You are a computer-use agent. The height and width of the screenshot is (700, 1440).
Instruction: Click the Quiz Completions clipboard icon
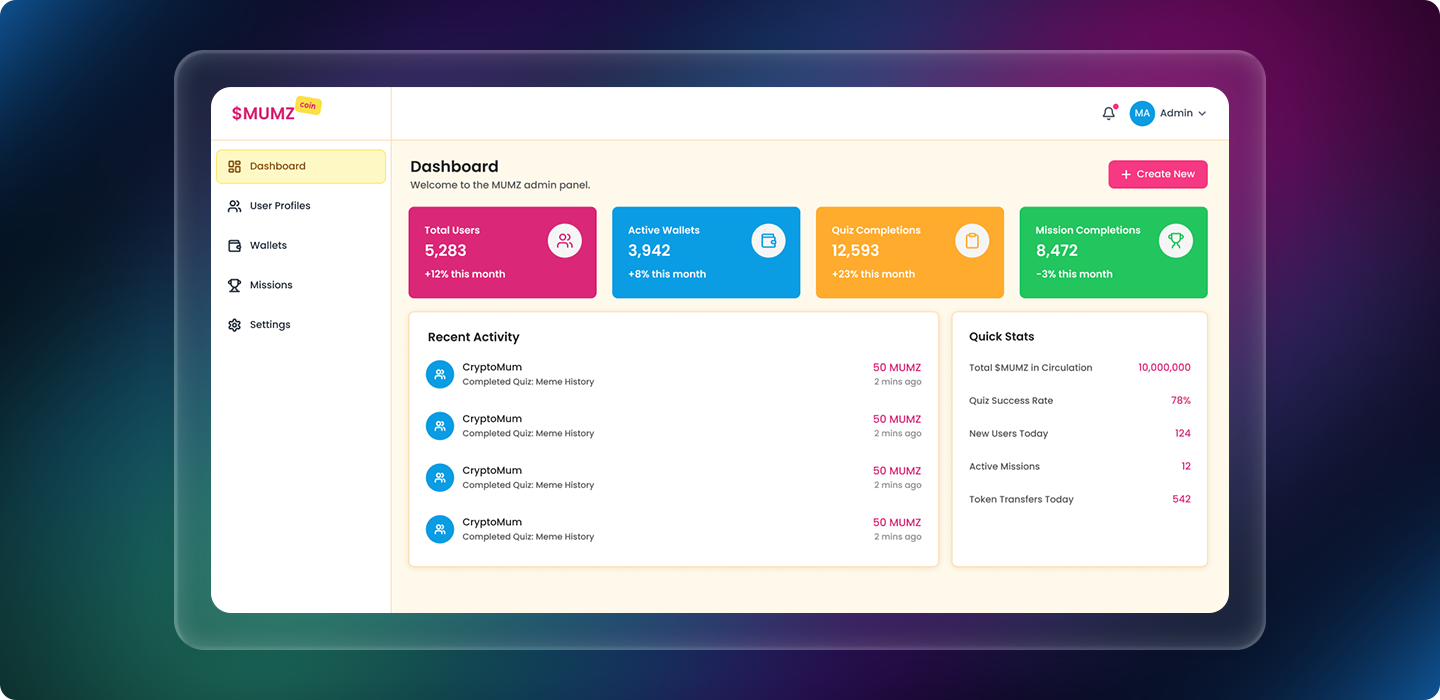click(x=972, y=241)
